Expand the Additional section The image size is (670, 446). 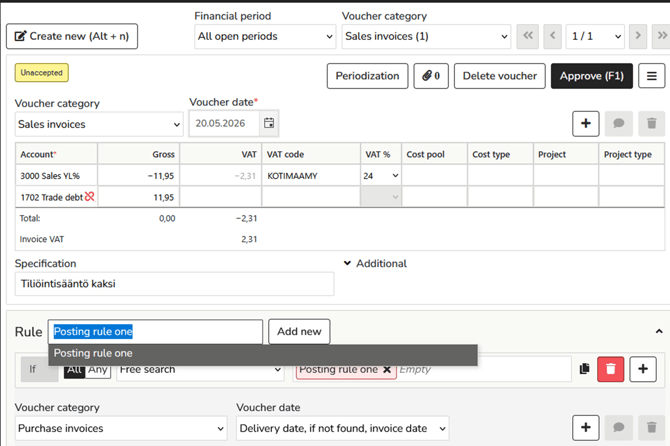click(375, 264)
